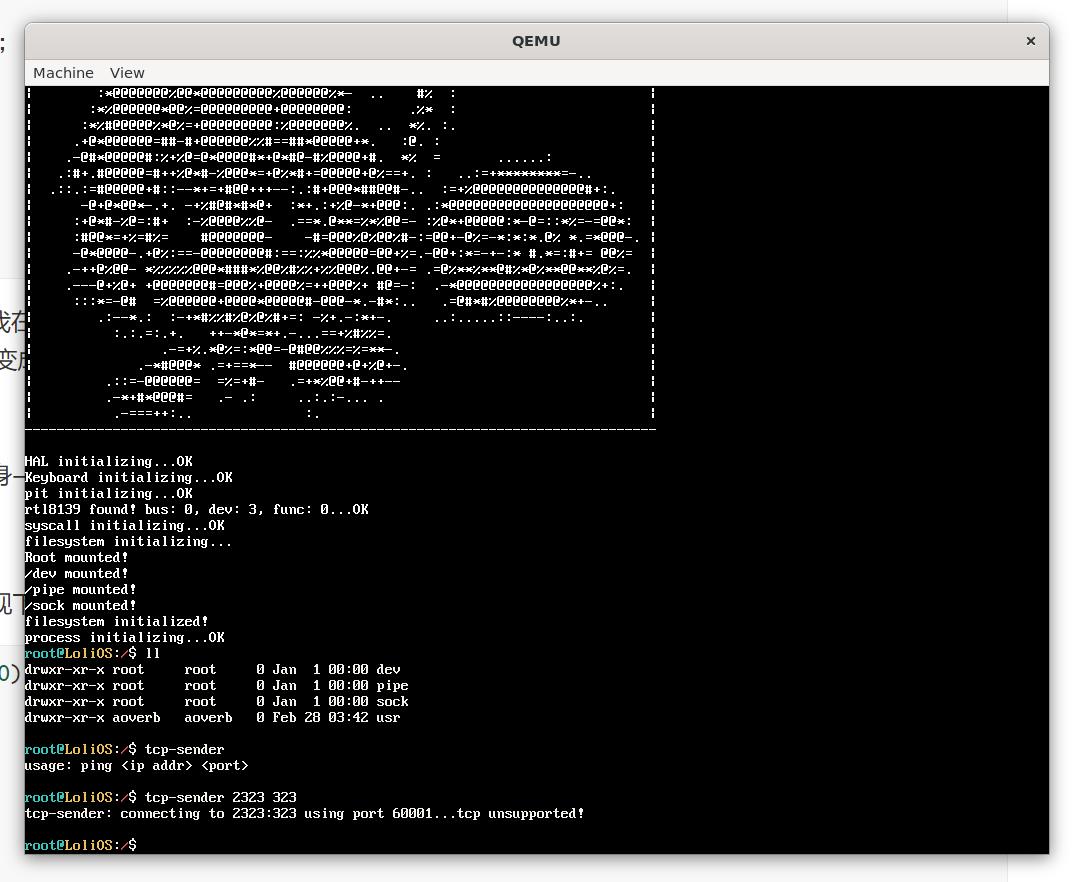The width and height of the screenshot is (1074, 882).
Task: Click the 'Keyboard initializing...OK' line
Action: click(128, 477)
